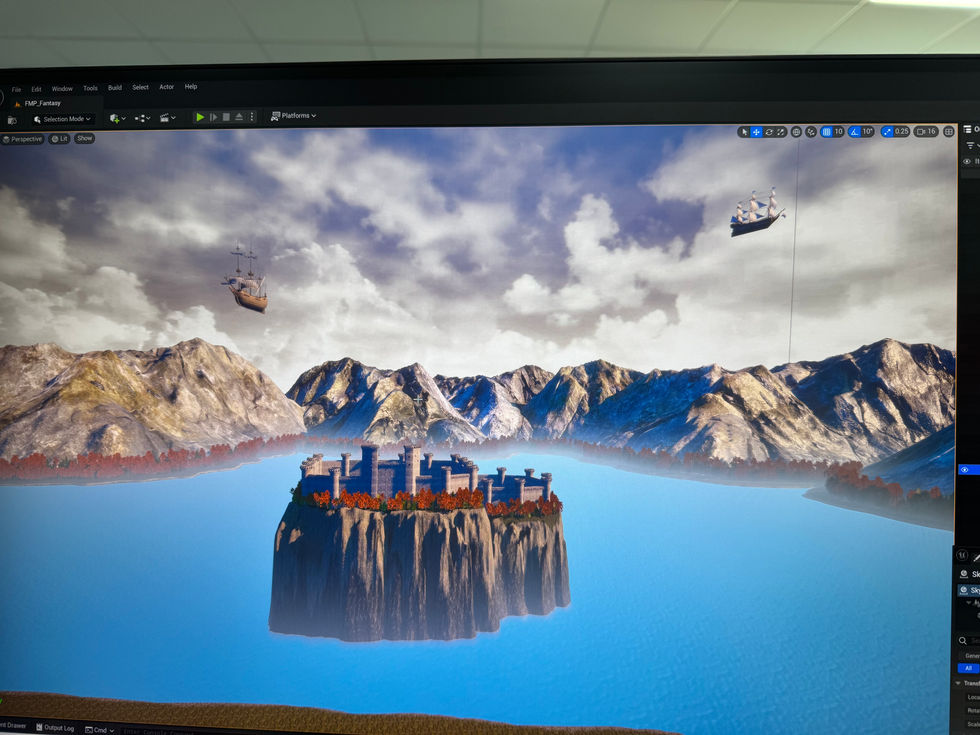Open the Build menu

point(115,88)
